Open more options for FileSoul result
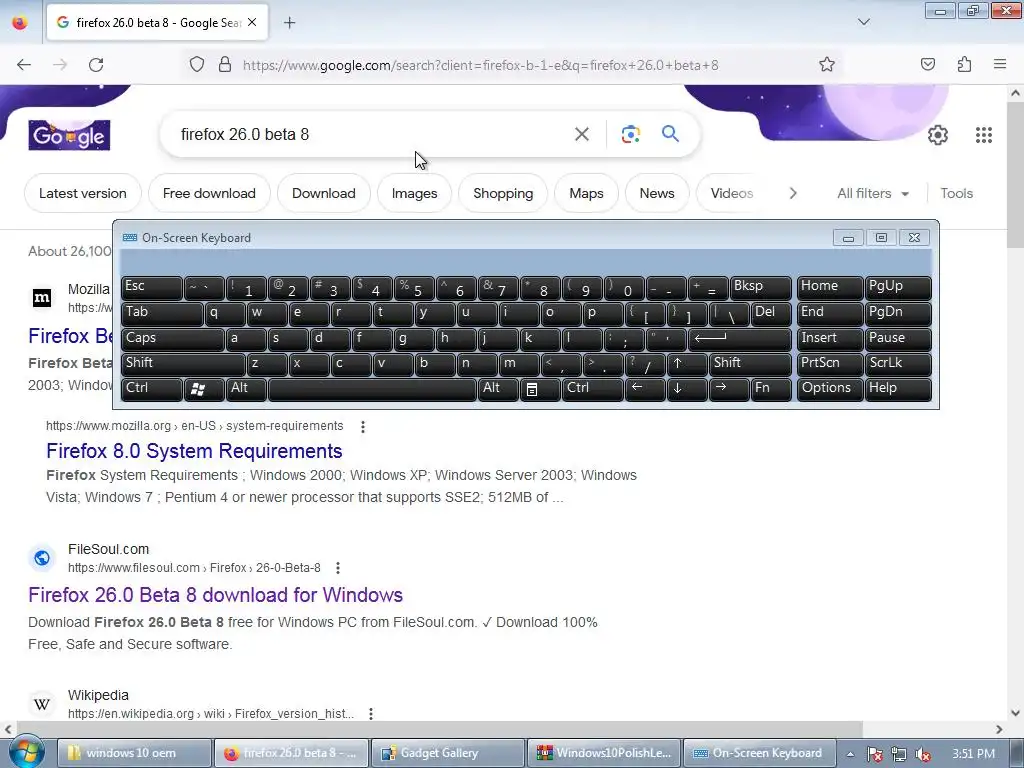 (338, 568)
